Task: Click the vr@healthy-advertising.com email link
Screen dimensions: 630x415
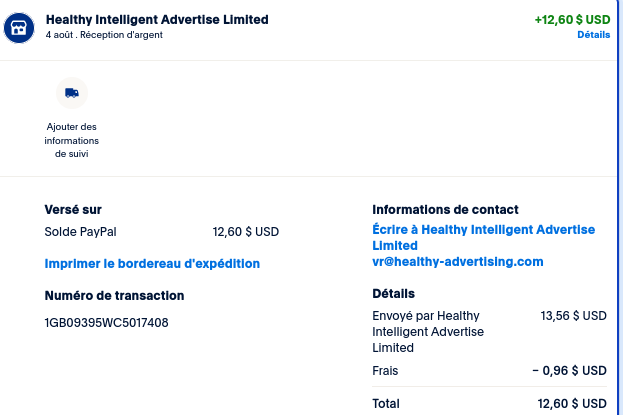Action: [x=458, y=262]
